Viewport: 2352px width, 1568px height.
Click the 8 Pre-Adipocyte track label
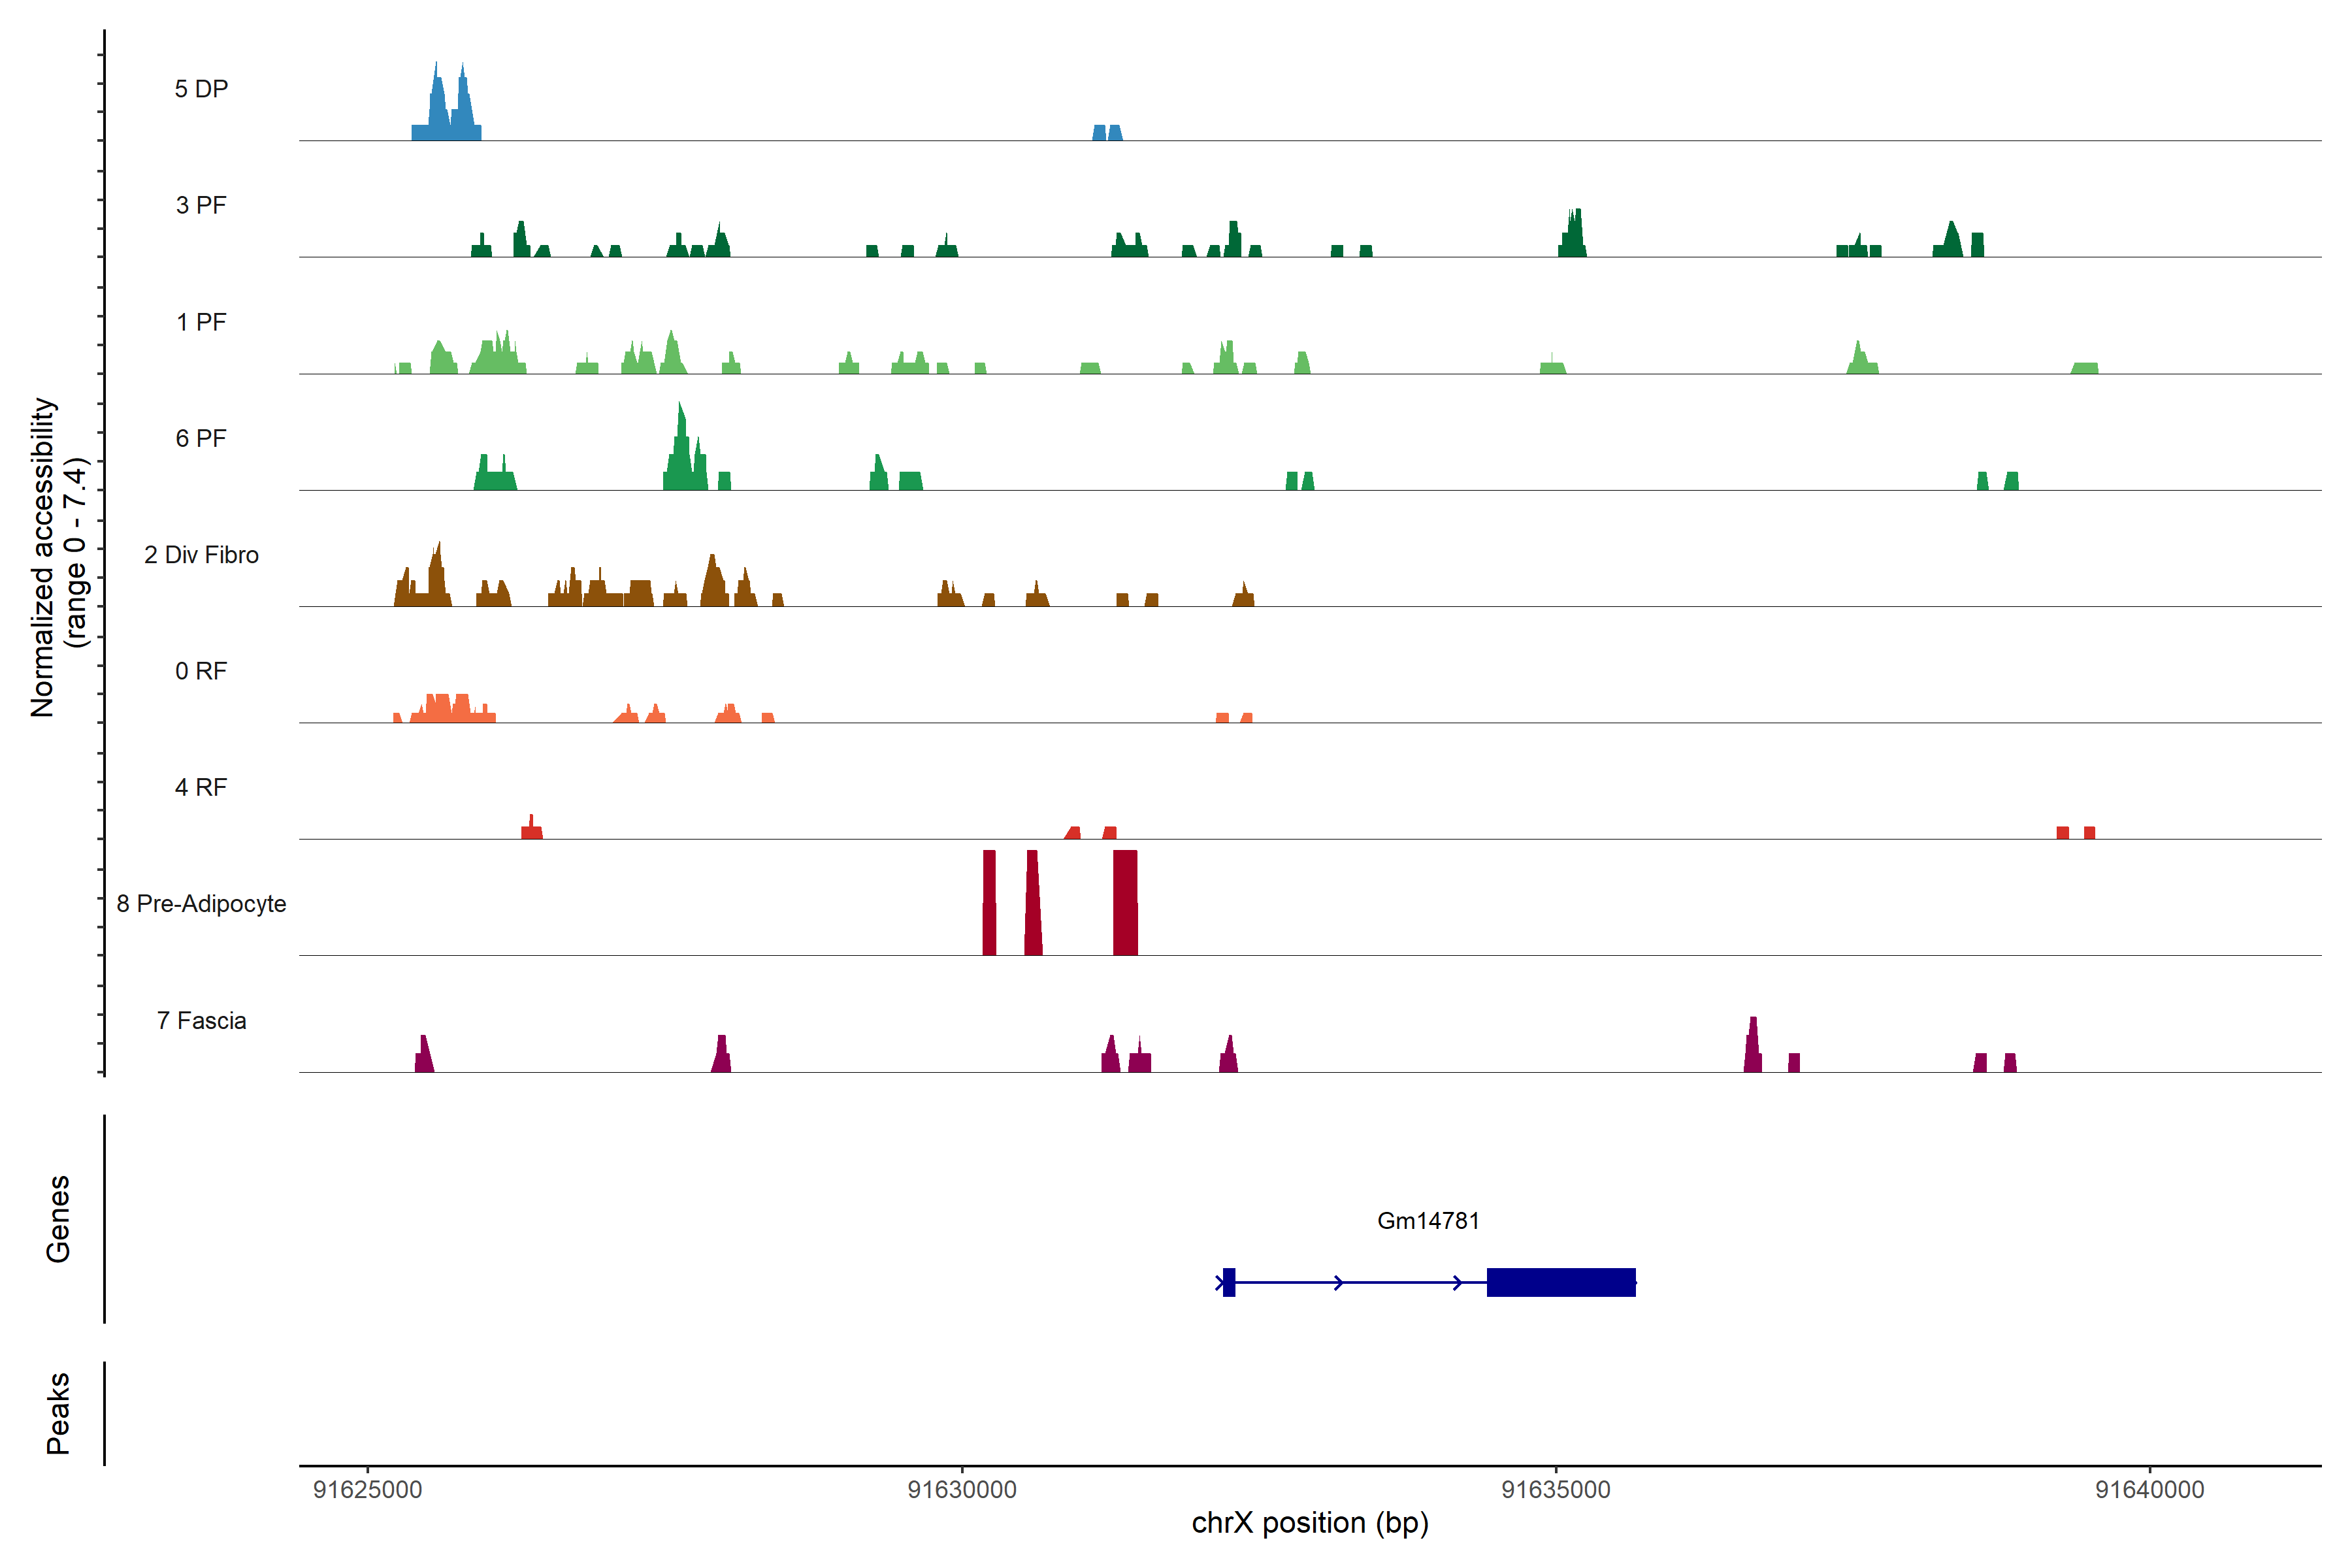(201, 904)
